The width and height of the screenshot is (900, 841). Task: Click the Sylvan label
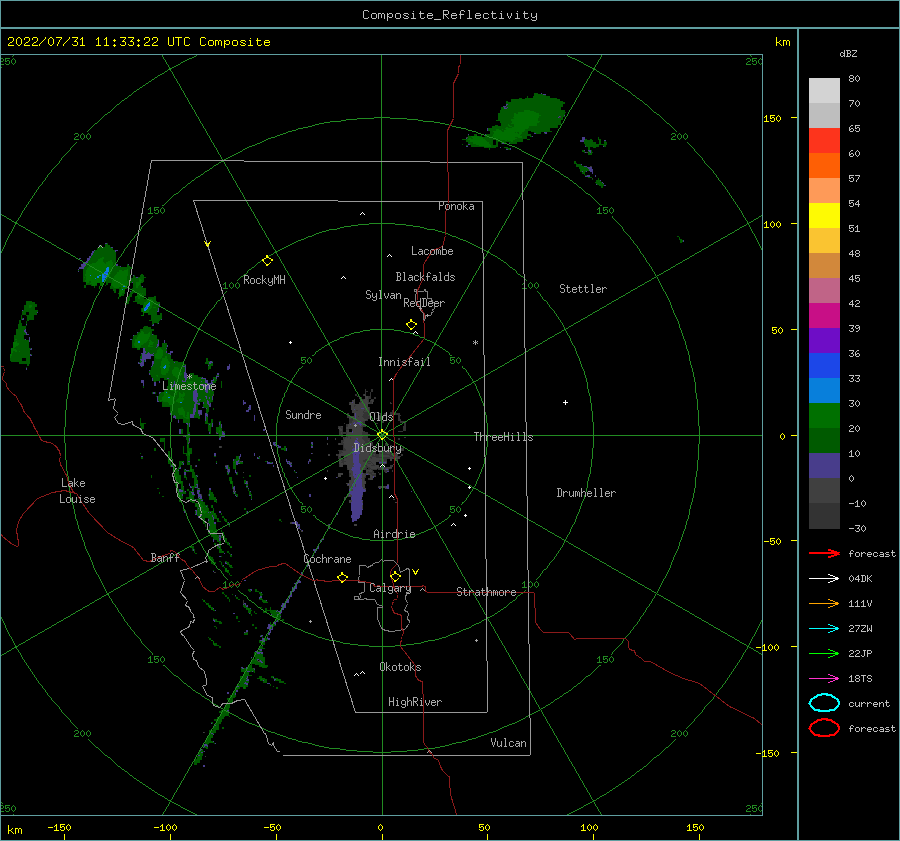[x=383, y=295]
